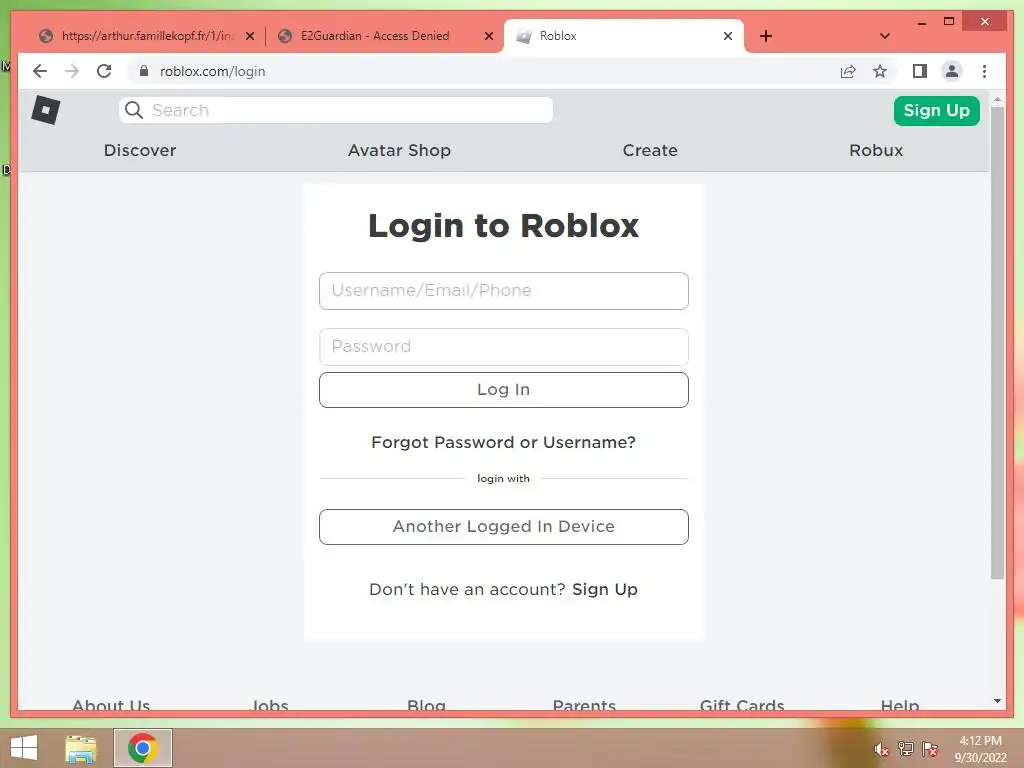Open the Chrome side panel icon
This screenshot has height=768, width=1024.
pyautogui.click(x=920, y=71)
